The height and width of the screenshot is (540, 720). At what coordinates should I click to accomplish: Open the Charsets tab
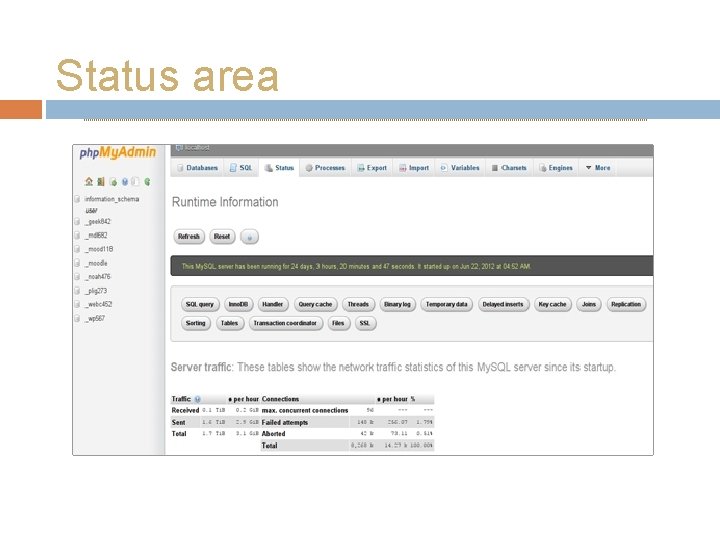click(509, 168)
